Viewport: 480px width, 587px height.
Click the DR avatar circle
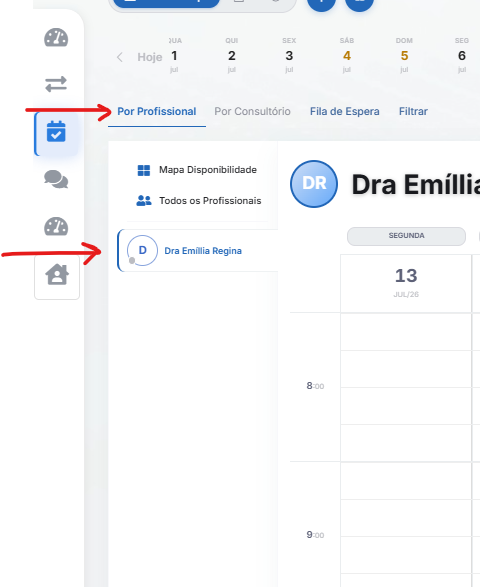pyautogui.click(x=314, y=184)
